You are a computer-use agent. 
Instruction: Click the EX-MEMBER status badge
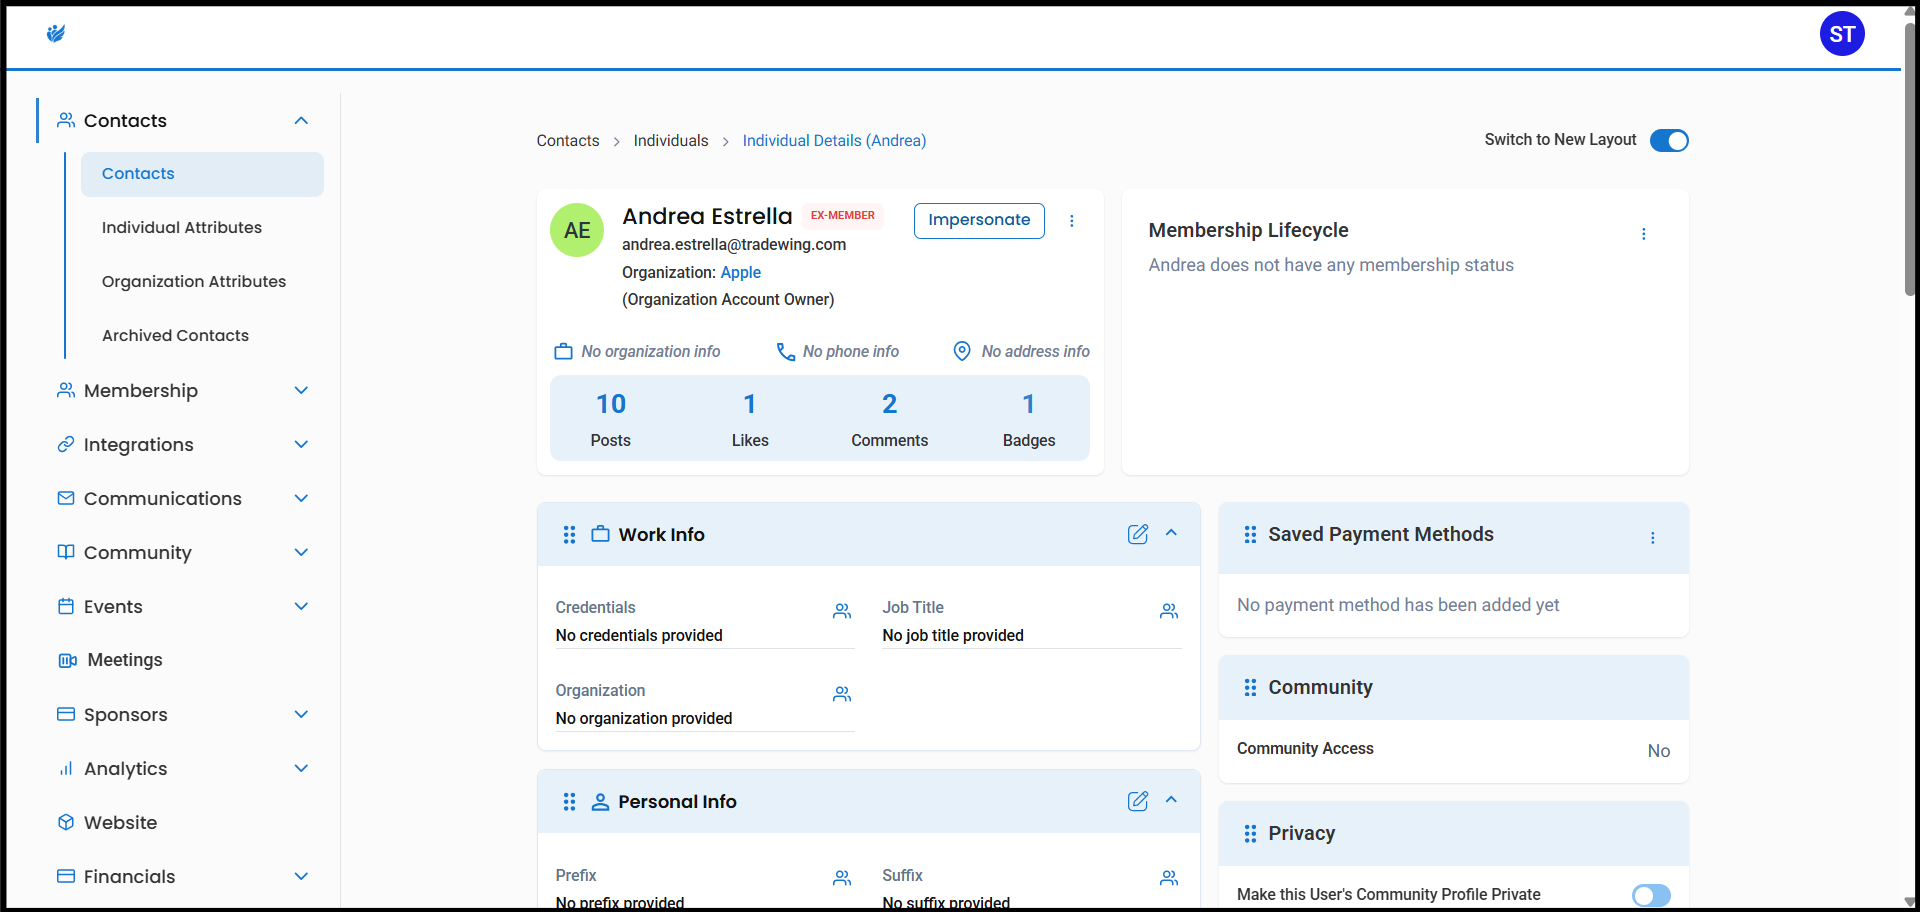(x=842, y=216)
